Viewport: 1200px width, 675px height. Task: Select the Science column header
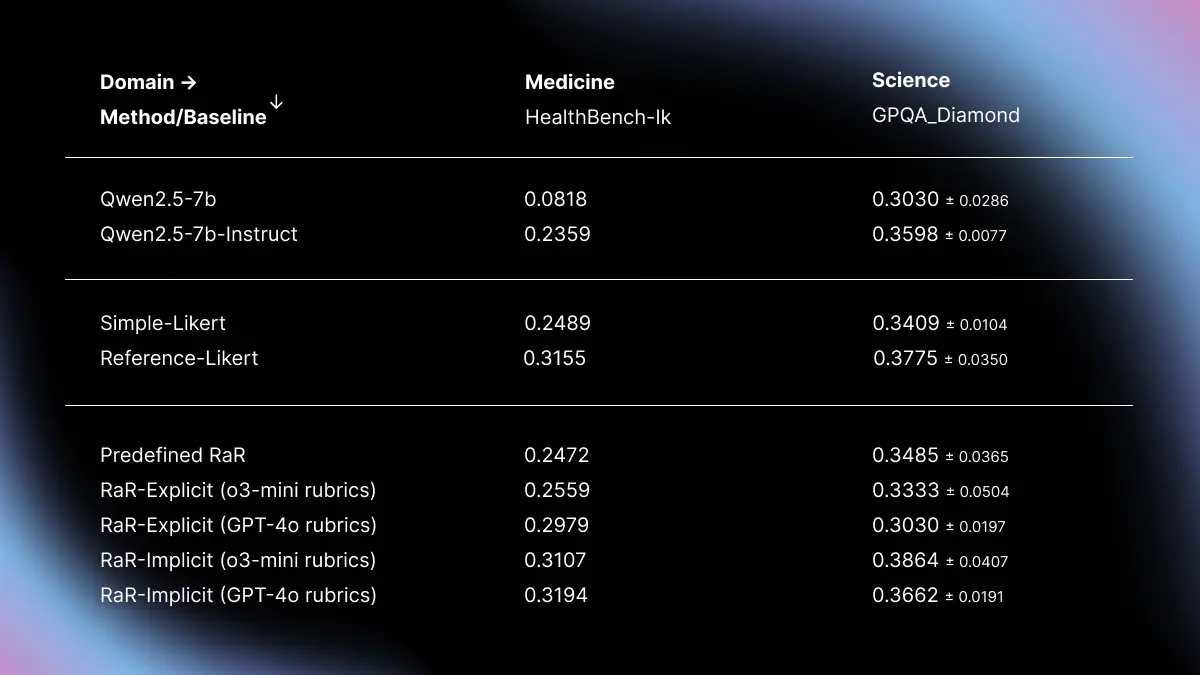(x=911, y=80)
